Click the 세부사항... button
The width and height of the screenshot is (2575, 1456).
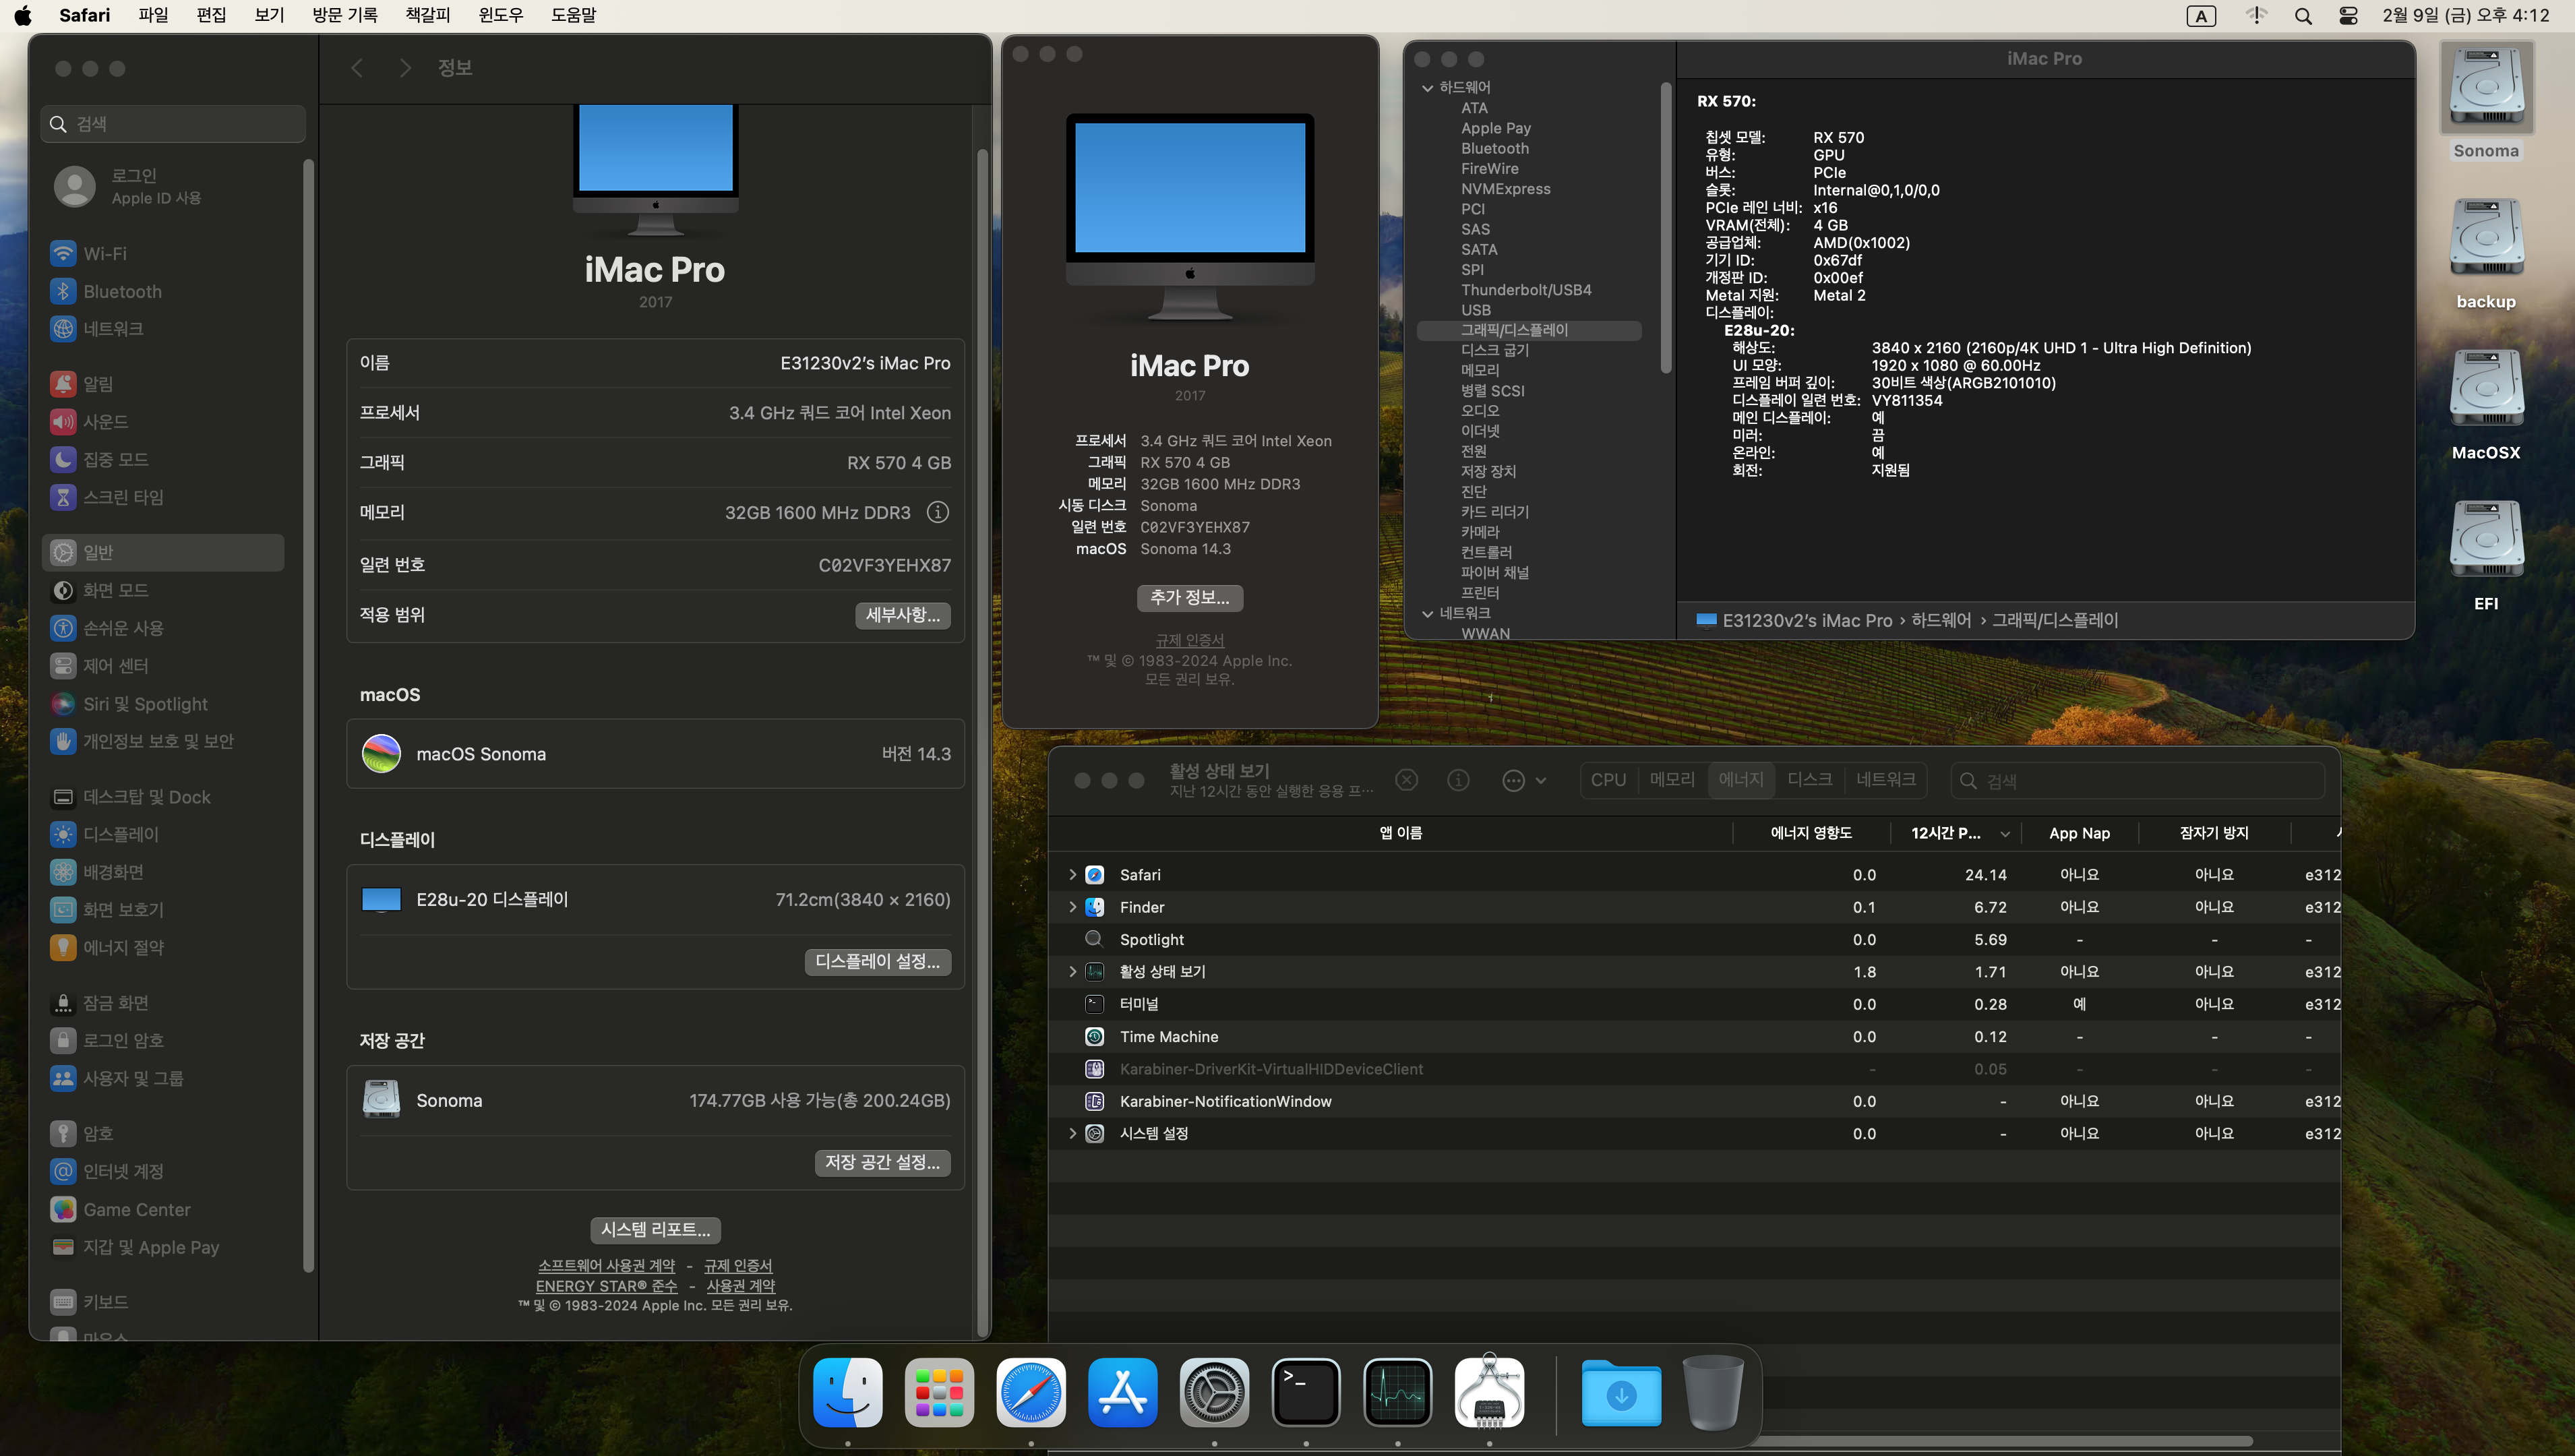(902, 615)
